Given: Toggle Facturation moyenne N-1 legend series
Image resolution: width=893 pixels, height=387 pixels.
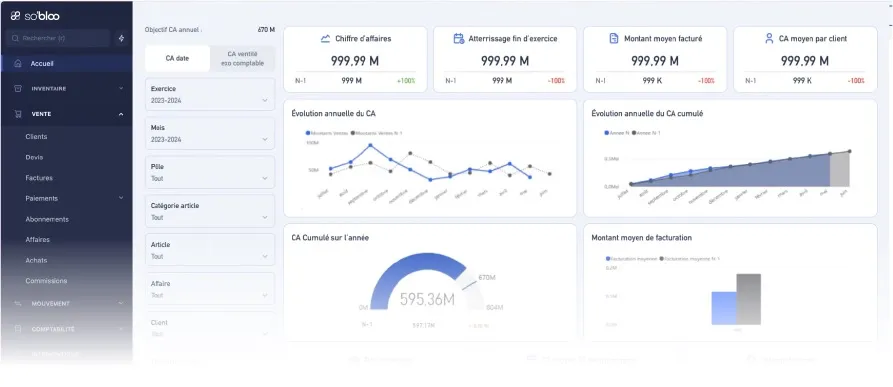Looking at the screenshot, I should [x=690, y=259].
